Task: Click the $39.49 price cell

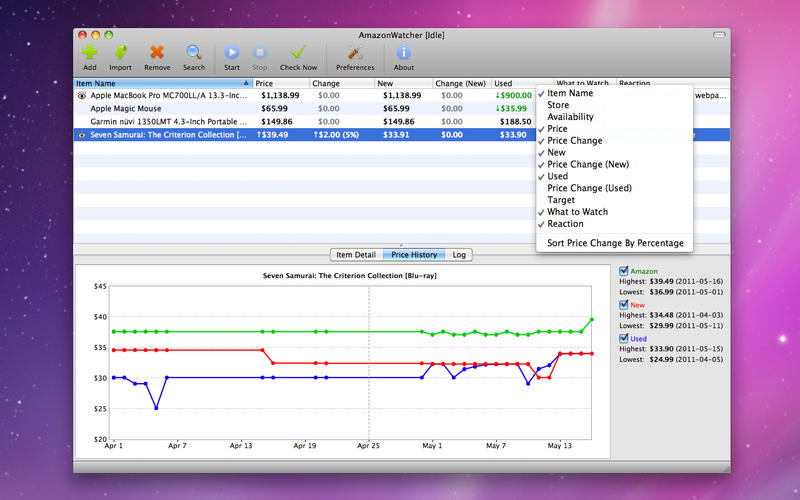Action: click(272, 135)
